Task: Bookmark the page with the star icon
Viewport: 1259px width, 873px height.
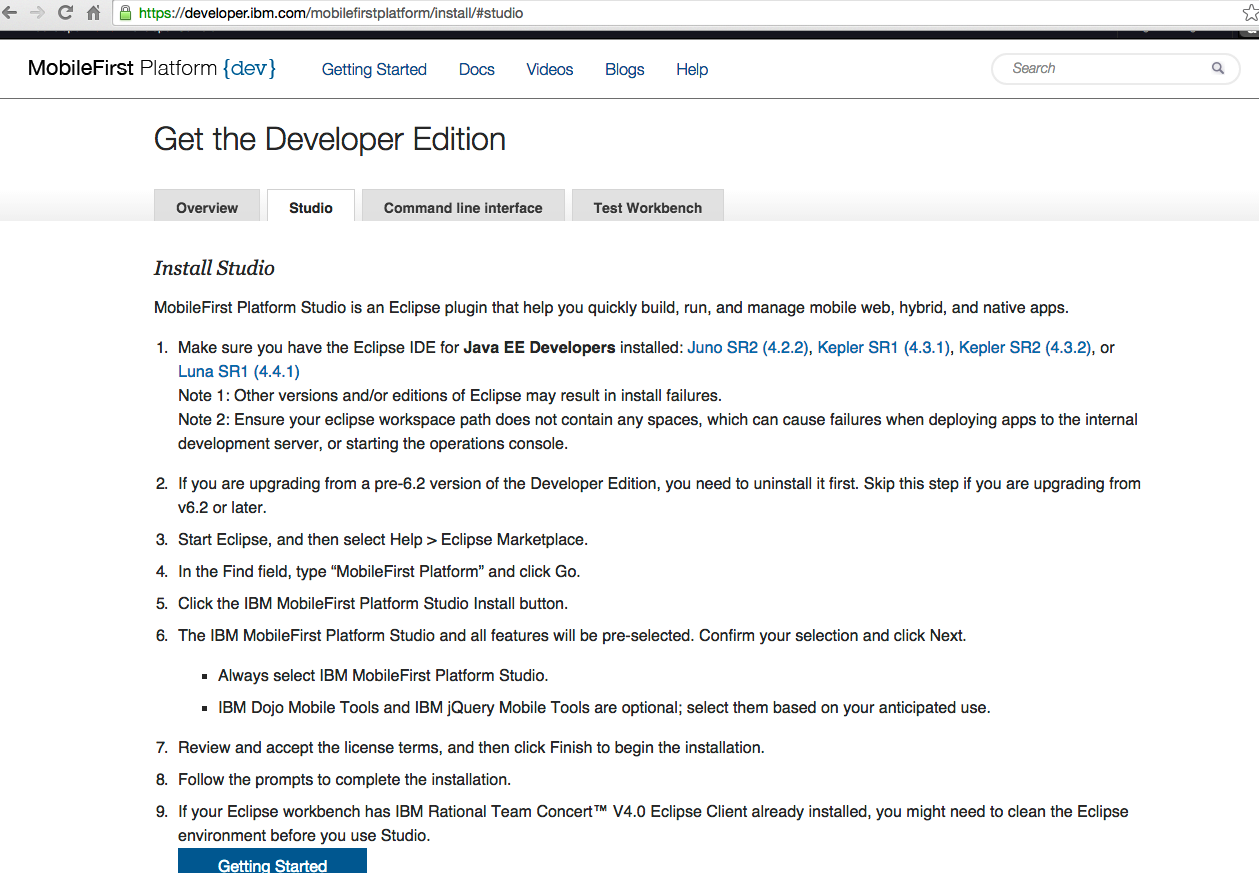Action: pos(1249,13)
